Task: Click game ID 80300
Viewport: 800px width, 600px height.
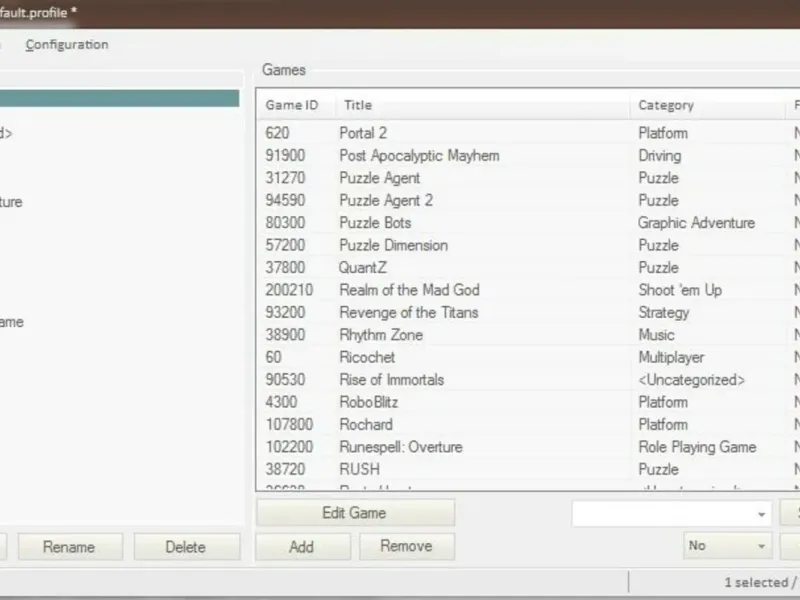Action: tap(285, 223)
